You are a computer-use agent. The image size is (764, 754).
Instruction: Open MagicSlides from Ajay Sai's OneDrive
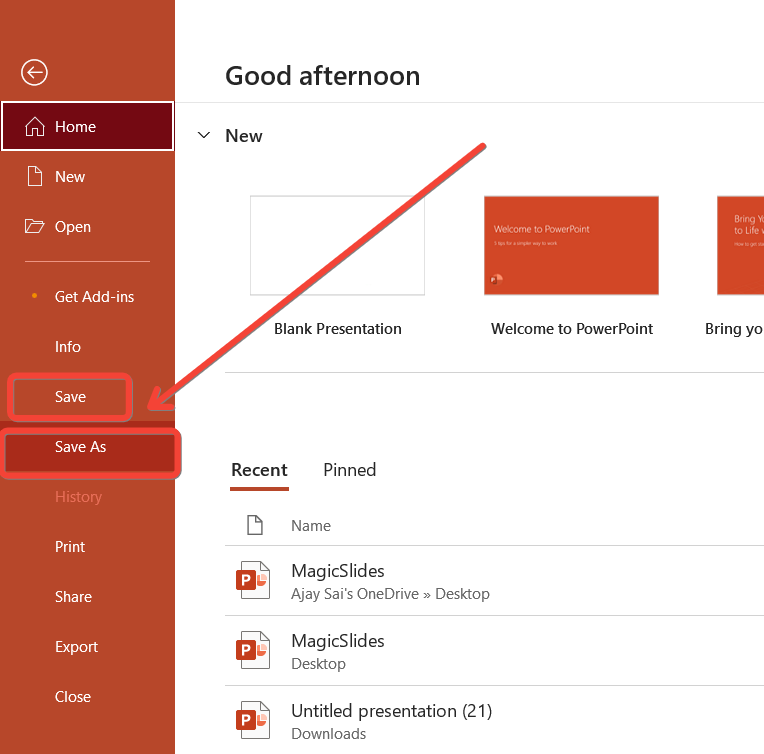click(494, 581)
